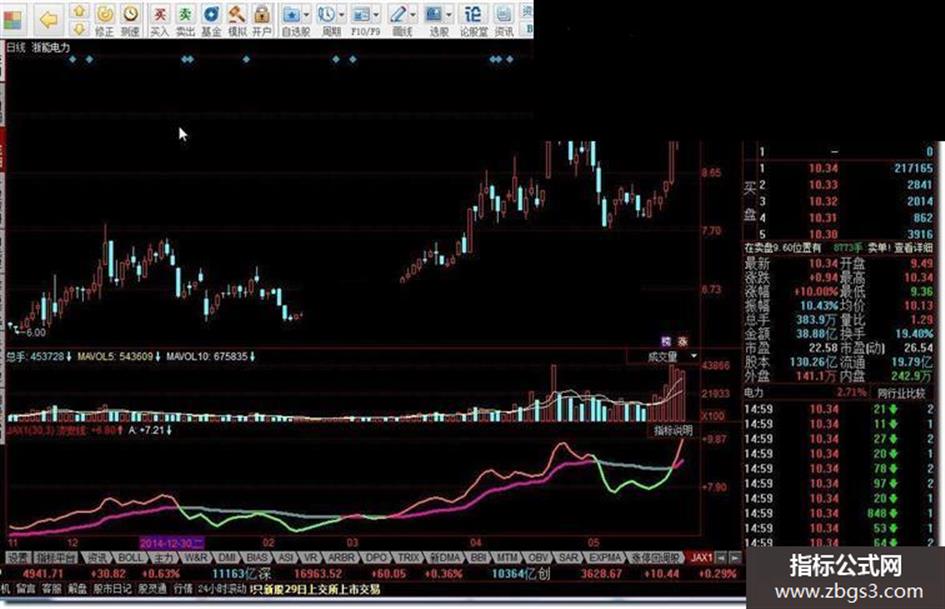Click the yellow up arrow icon
The image size is (945, 609).
[79, 12]
